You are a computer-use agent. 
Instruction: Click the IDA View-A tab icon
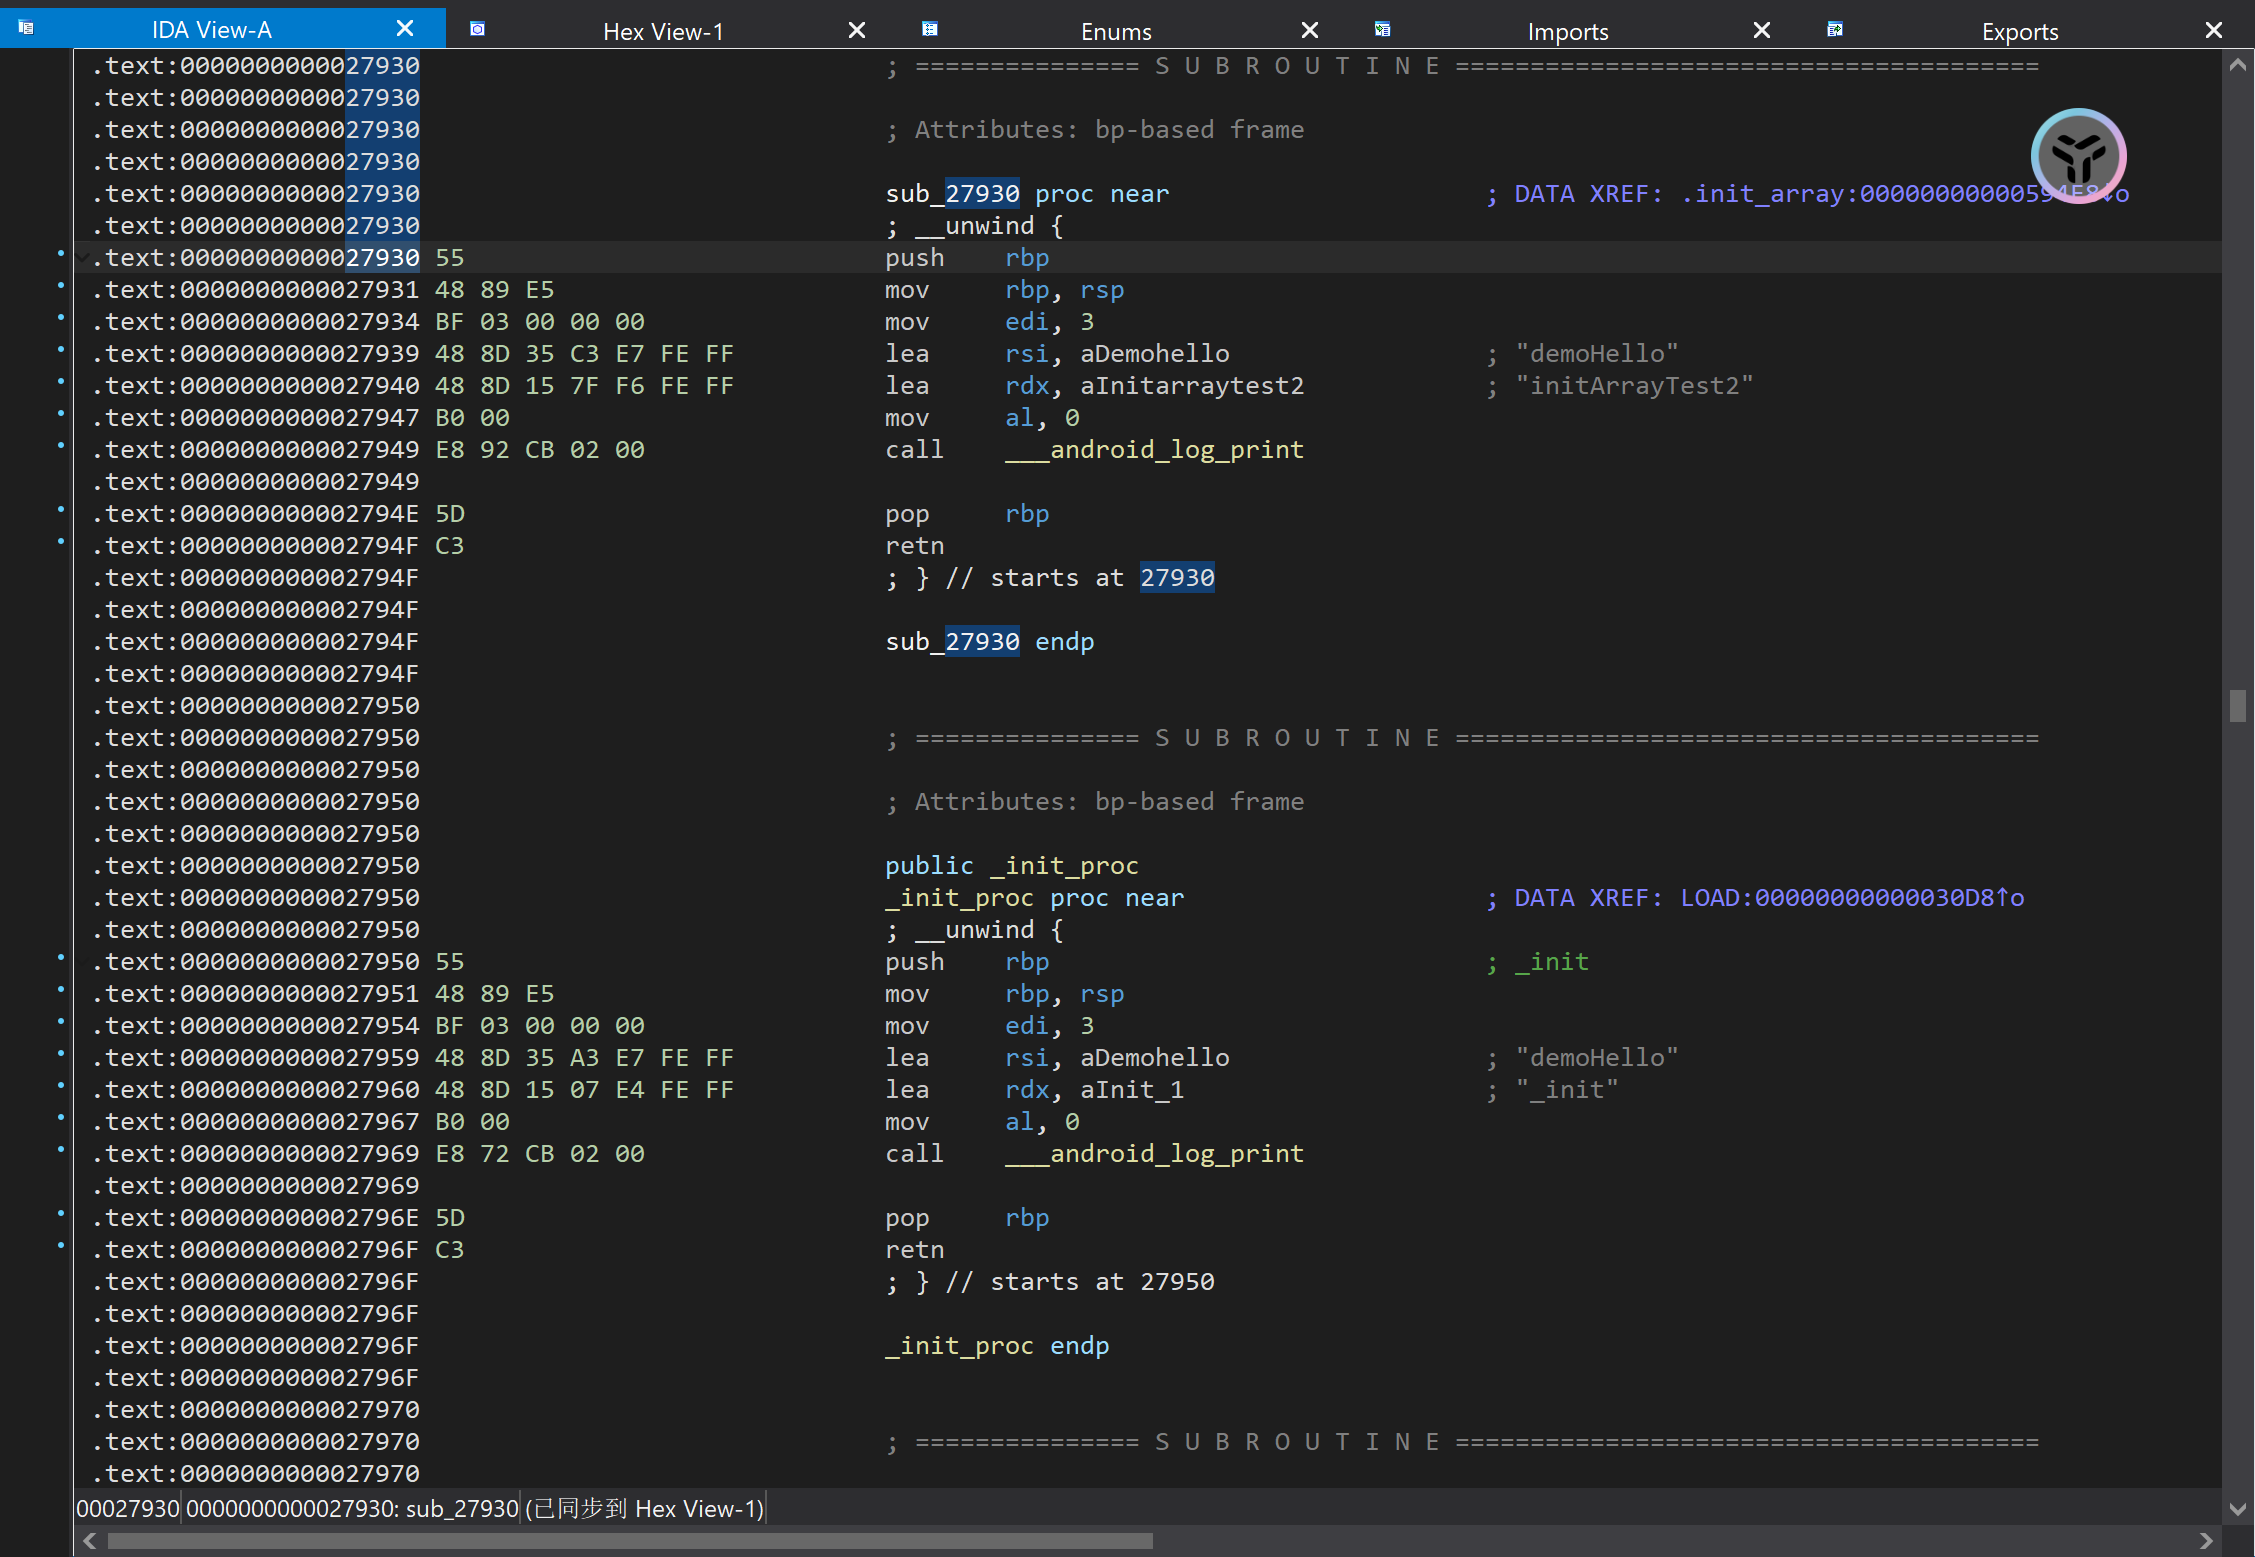[x=26, y=28]
